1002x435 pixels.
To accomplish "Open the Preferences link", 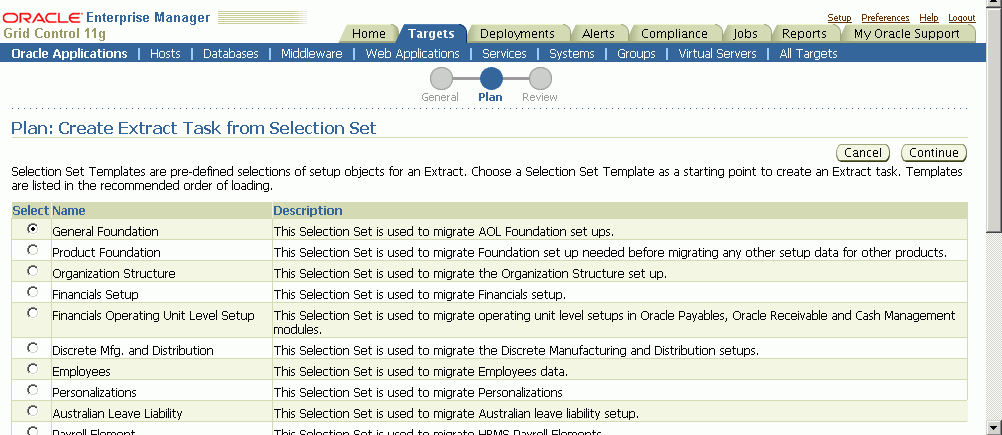I will (885, 18).
